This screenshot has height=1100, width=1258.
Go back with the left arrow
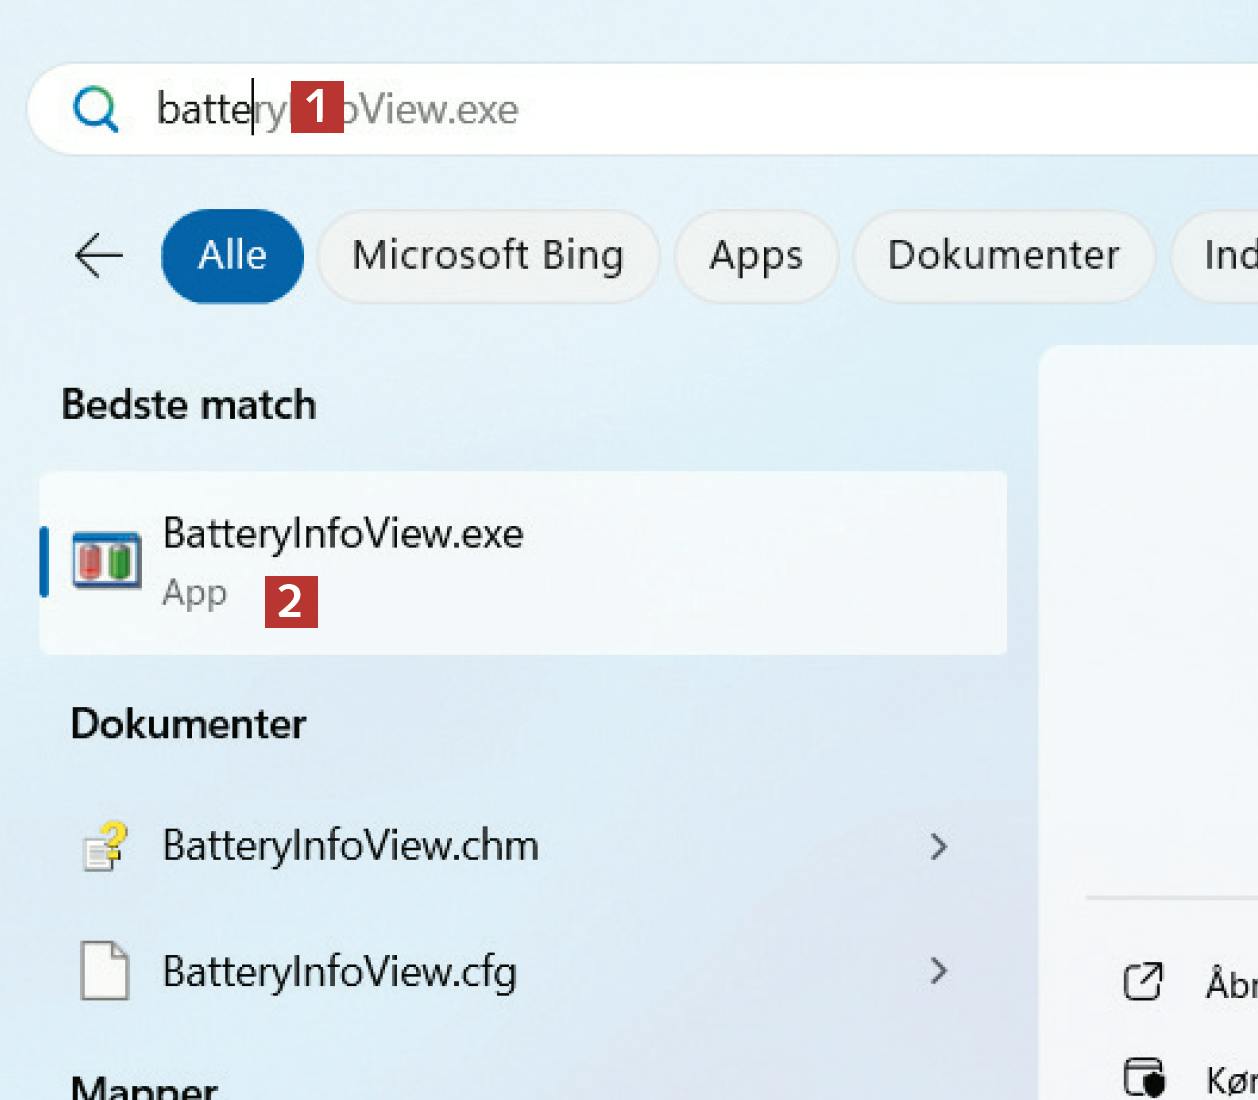tap(99, 256)
